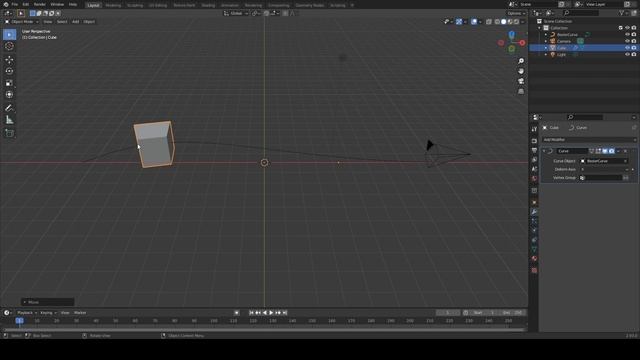Toggle Curve modifier edit mode display
Viewport: 640px width, 360px height.
tap(598, 151)
